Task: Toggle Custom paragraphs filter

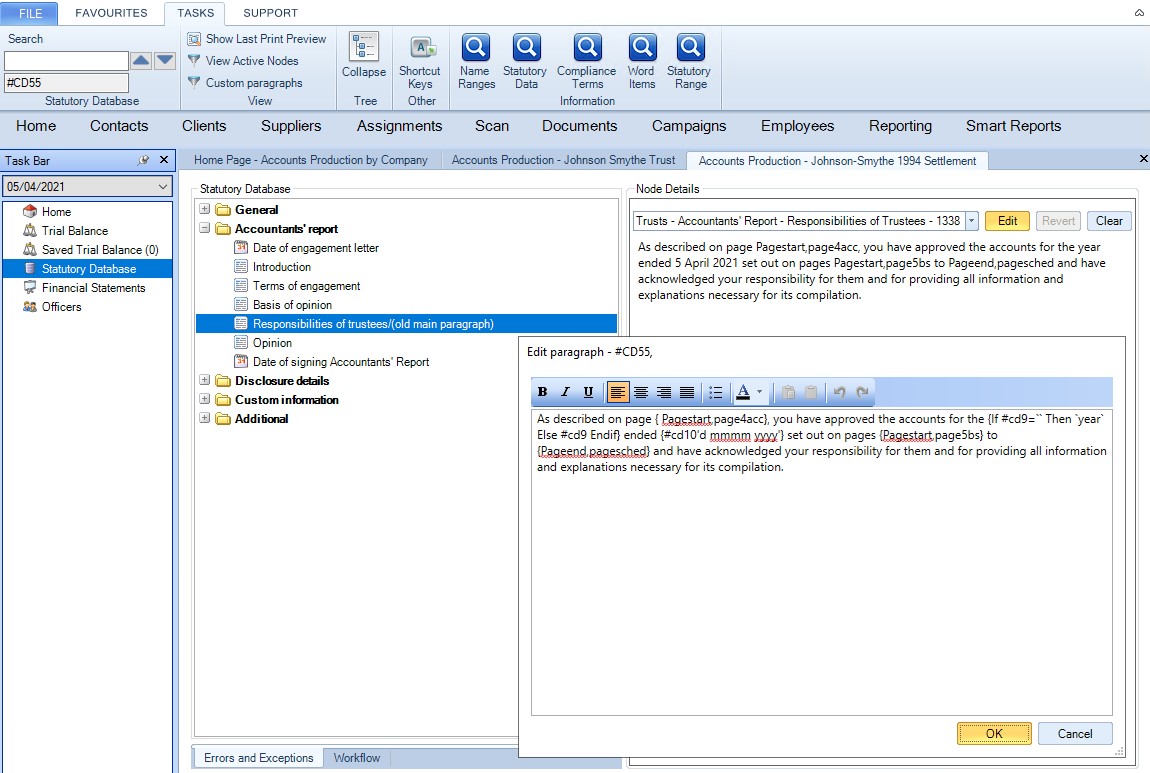Action: (245, 83)
